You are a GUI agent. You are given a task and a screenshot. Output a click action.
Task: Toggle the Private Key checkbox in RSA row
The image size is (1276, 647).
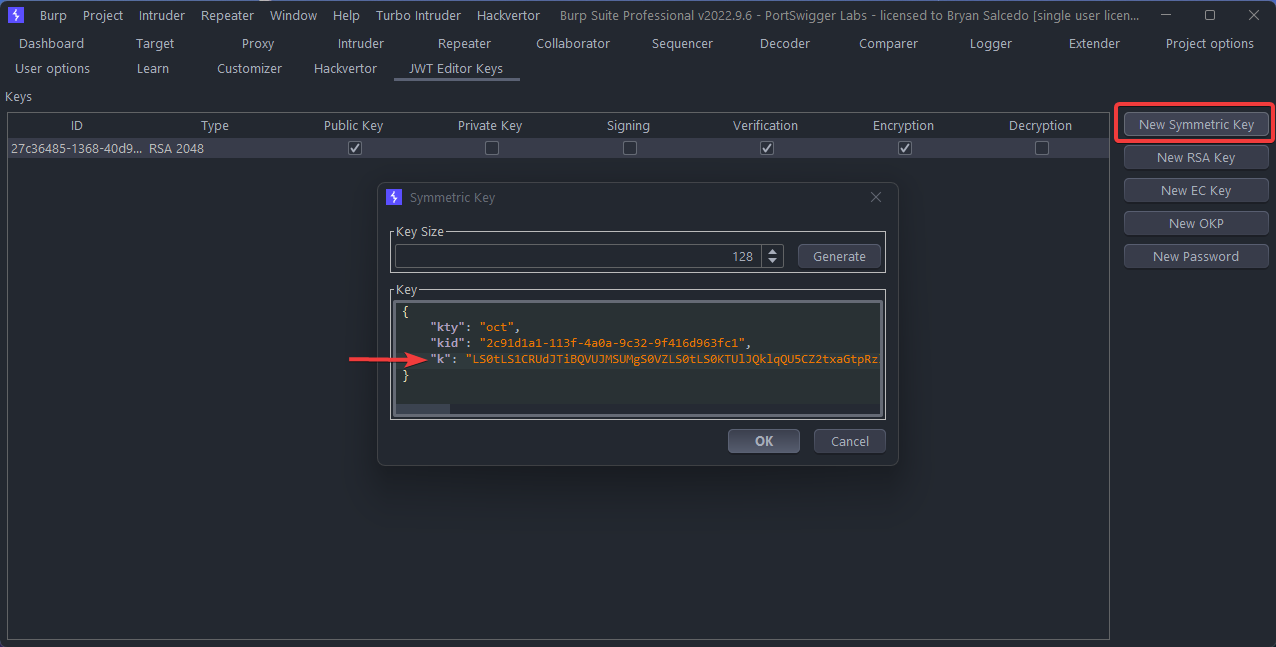pyautogui.click(x=491, y=148)
